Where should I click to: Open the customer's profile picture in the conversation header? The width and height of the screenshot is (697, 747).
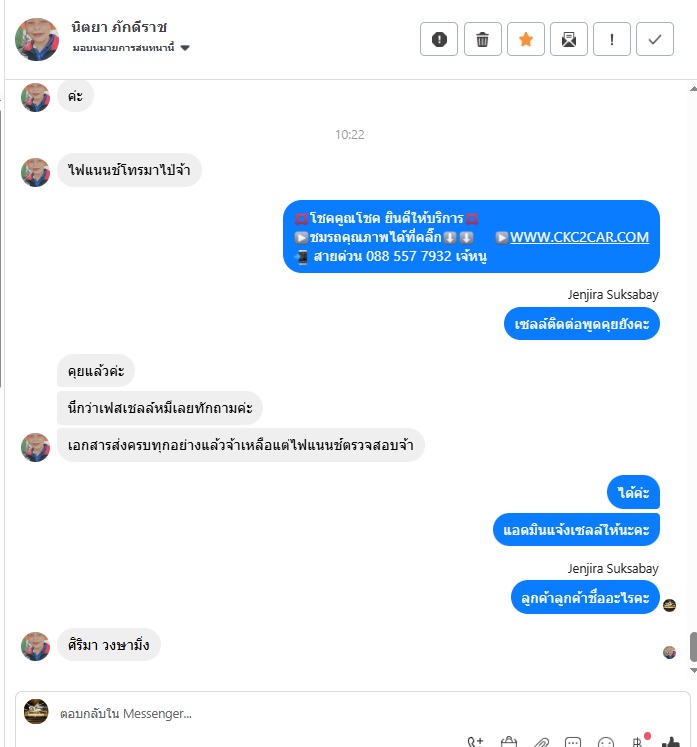coord(37,40)
